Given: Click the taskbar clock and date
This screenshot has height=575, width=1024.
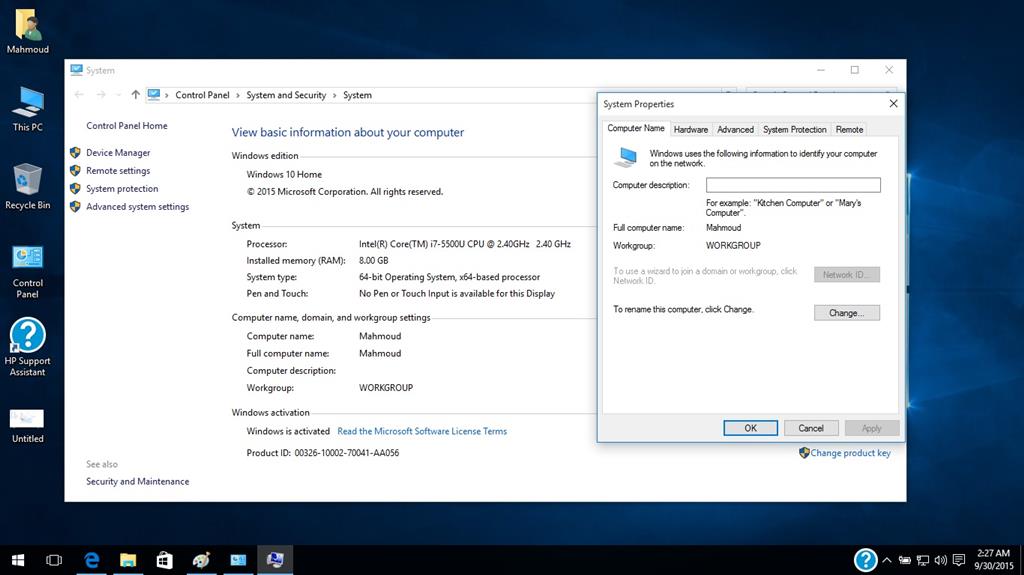Looking at the screenshot, I should [x=994, y=560].
